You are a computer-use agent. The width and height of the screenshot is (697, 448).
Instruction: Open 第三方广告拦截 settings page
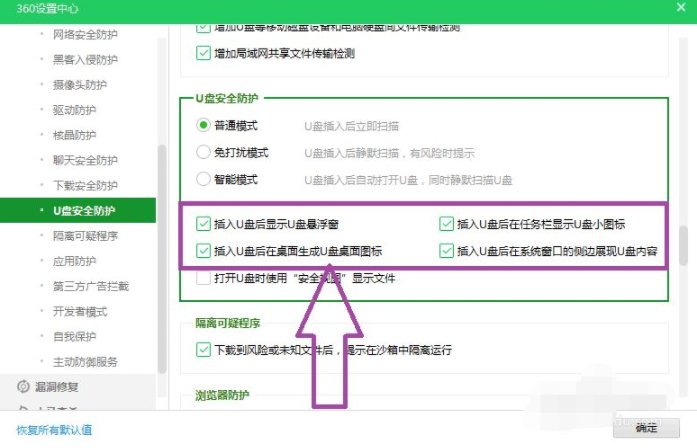click(91, 286)
